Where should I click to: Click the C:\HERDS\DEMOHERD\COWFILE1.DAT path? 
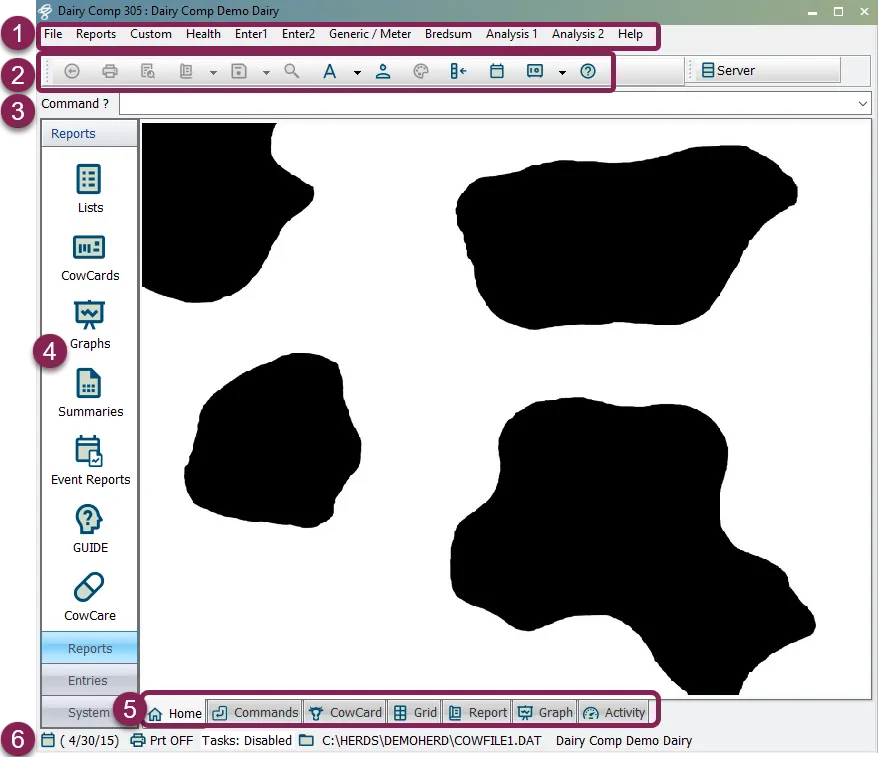(x=431, y=740)
